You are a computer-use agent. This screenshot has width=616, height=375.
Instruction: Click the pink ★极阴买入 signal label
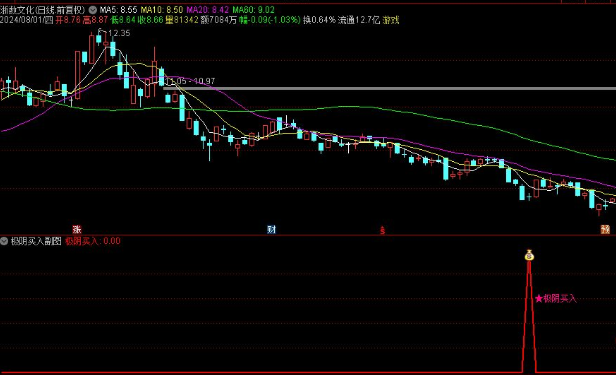tap(556, 299)
